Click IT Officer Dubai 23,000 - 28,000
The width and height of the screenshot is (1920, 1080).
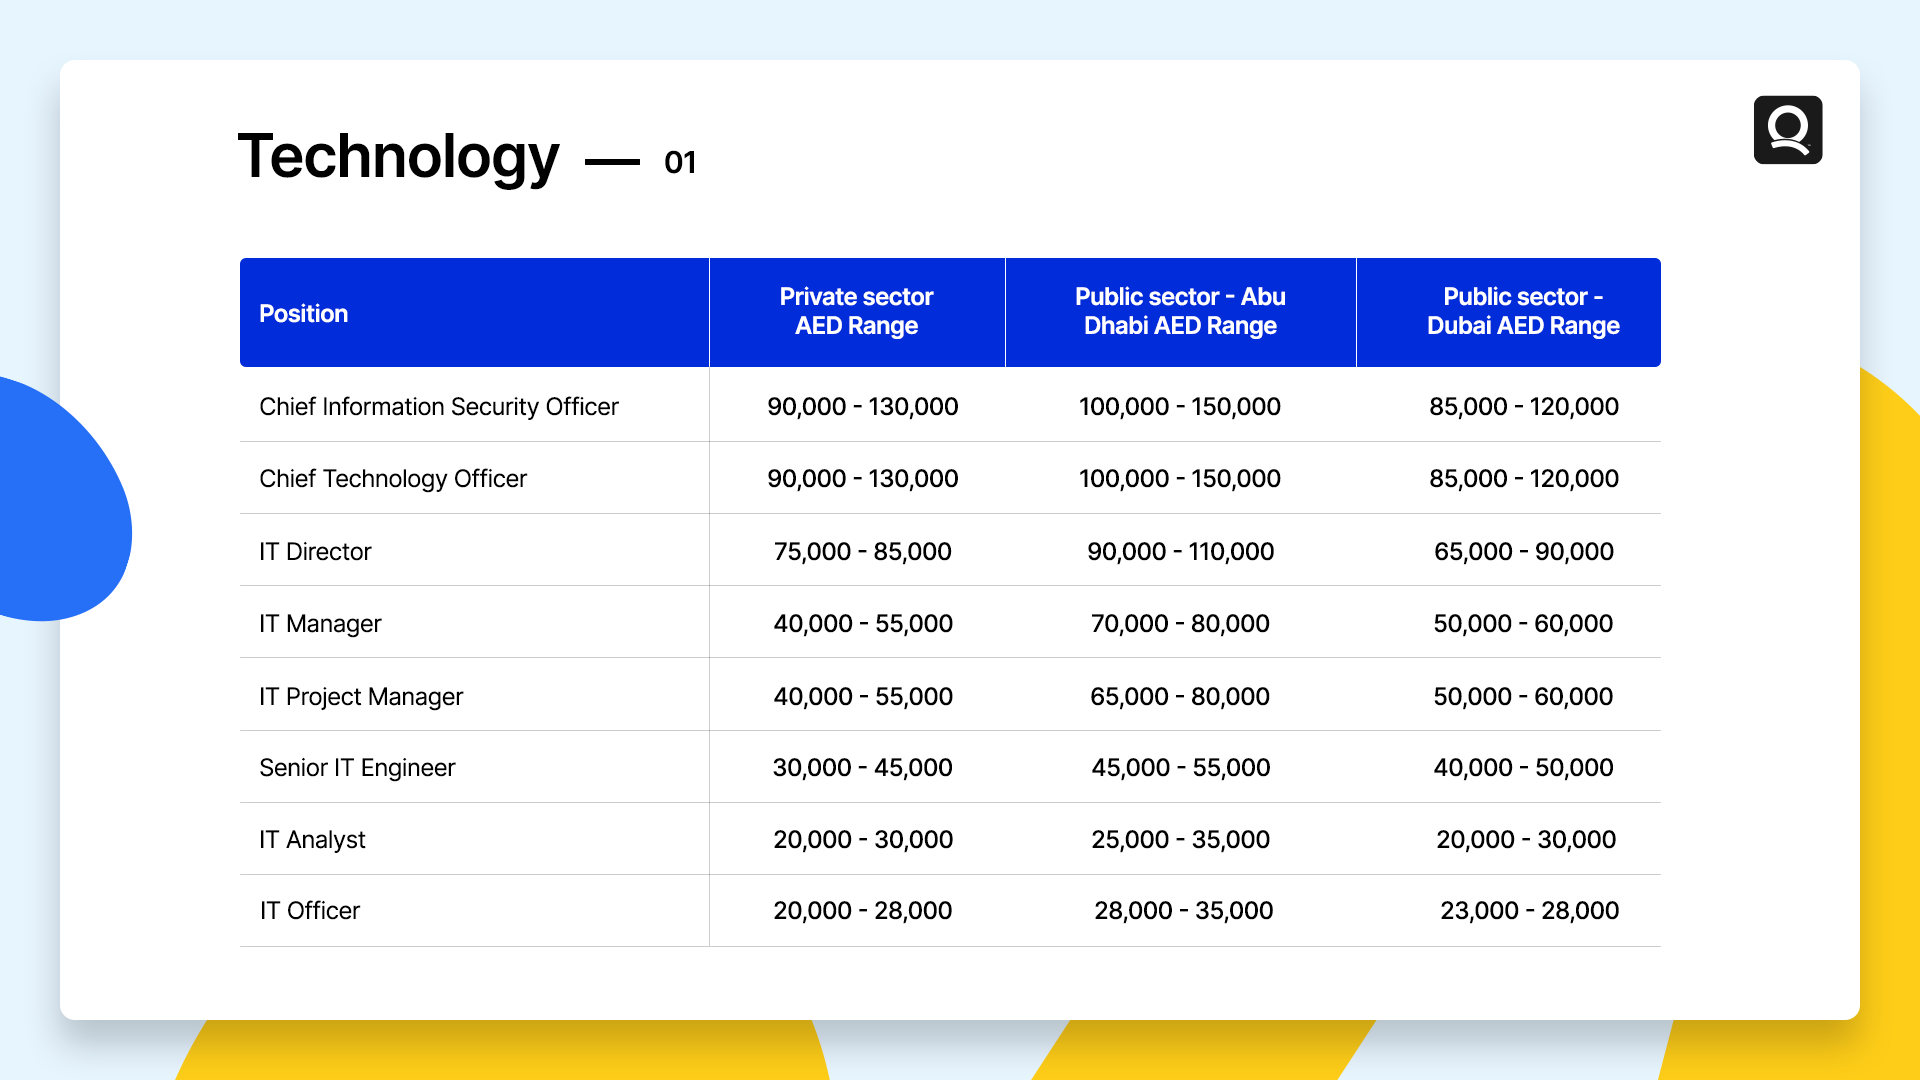point(1529,911)
